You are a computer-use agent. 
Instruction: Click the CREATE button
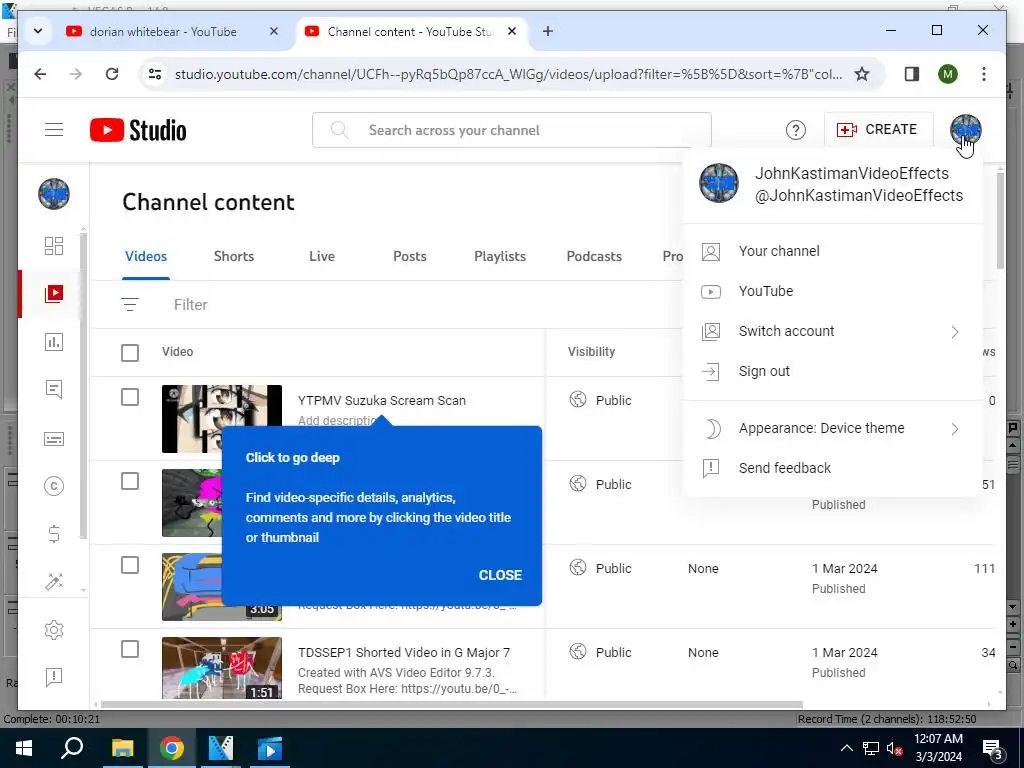click(x=878, y=129)
